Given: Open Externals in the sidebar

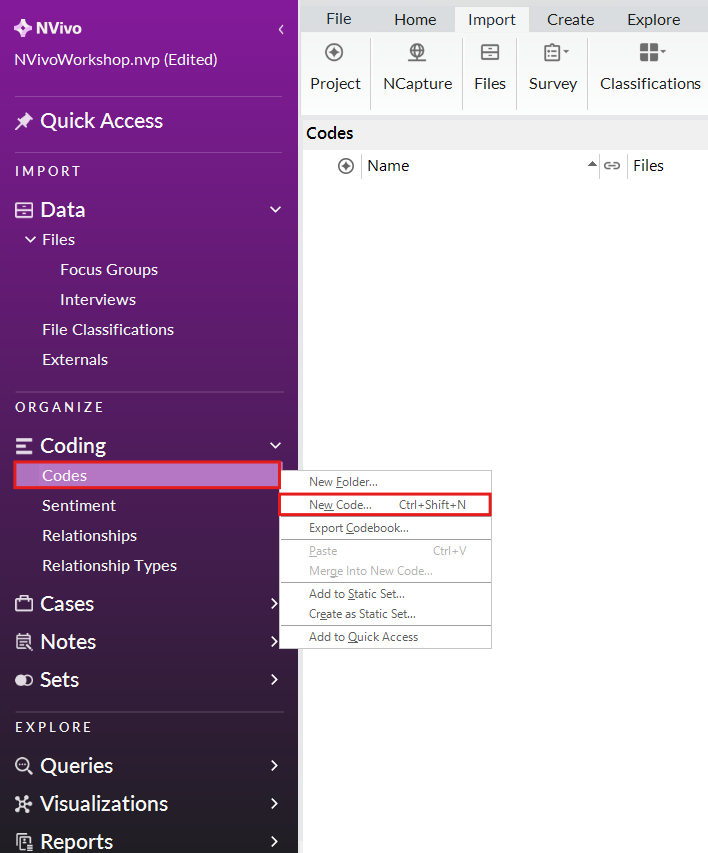Looking at the screenshot, I should pyautogui.click(x=75, y=360).
